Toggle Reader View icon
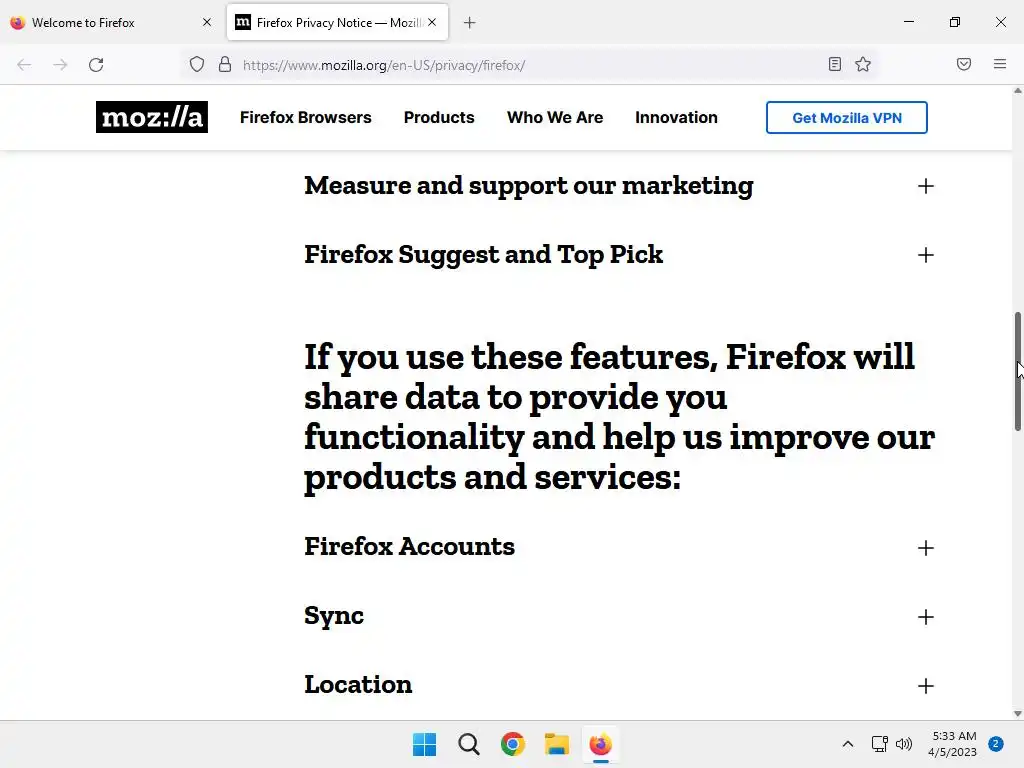The height and width of the screenshot is (768, 1024). (835, 64)
